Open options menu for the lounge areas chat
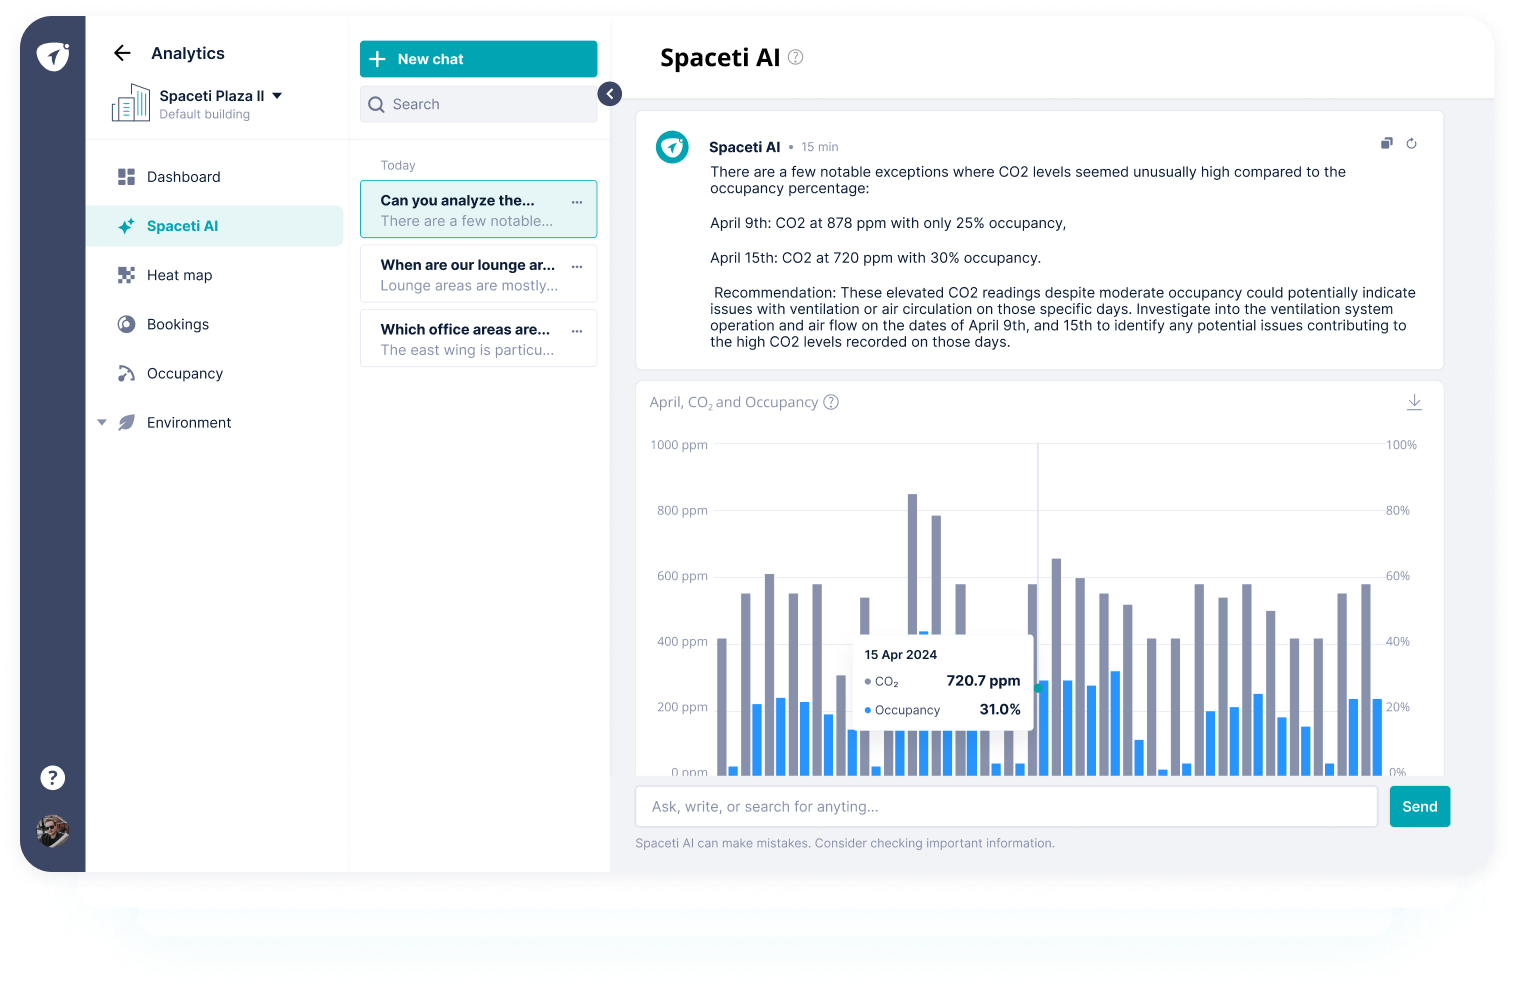Image resolution: width=1515 pixels, height=996 pixels. [x=577, y=266]
